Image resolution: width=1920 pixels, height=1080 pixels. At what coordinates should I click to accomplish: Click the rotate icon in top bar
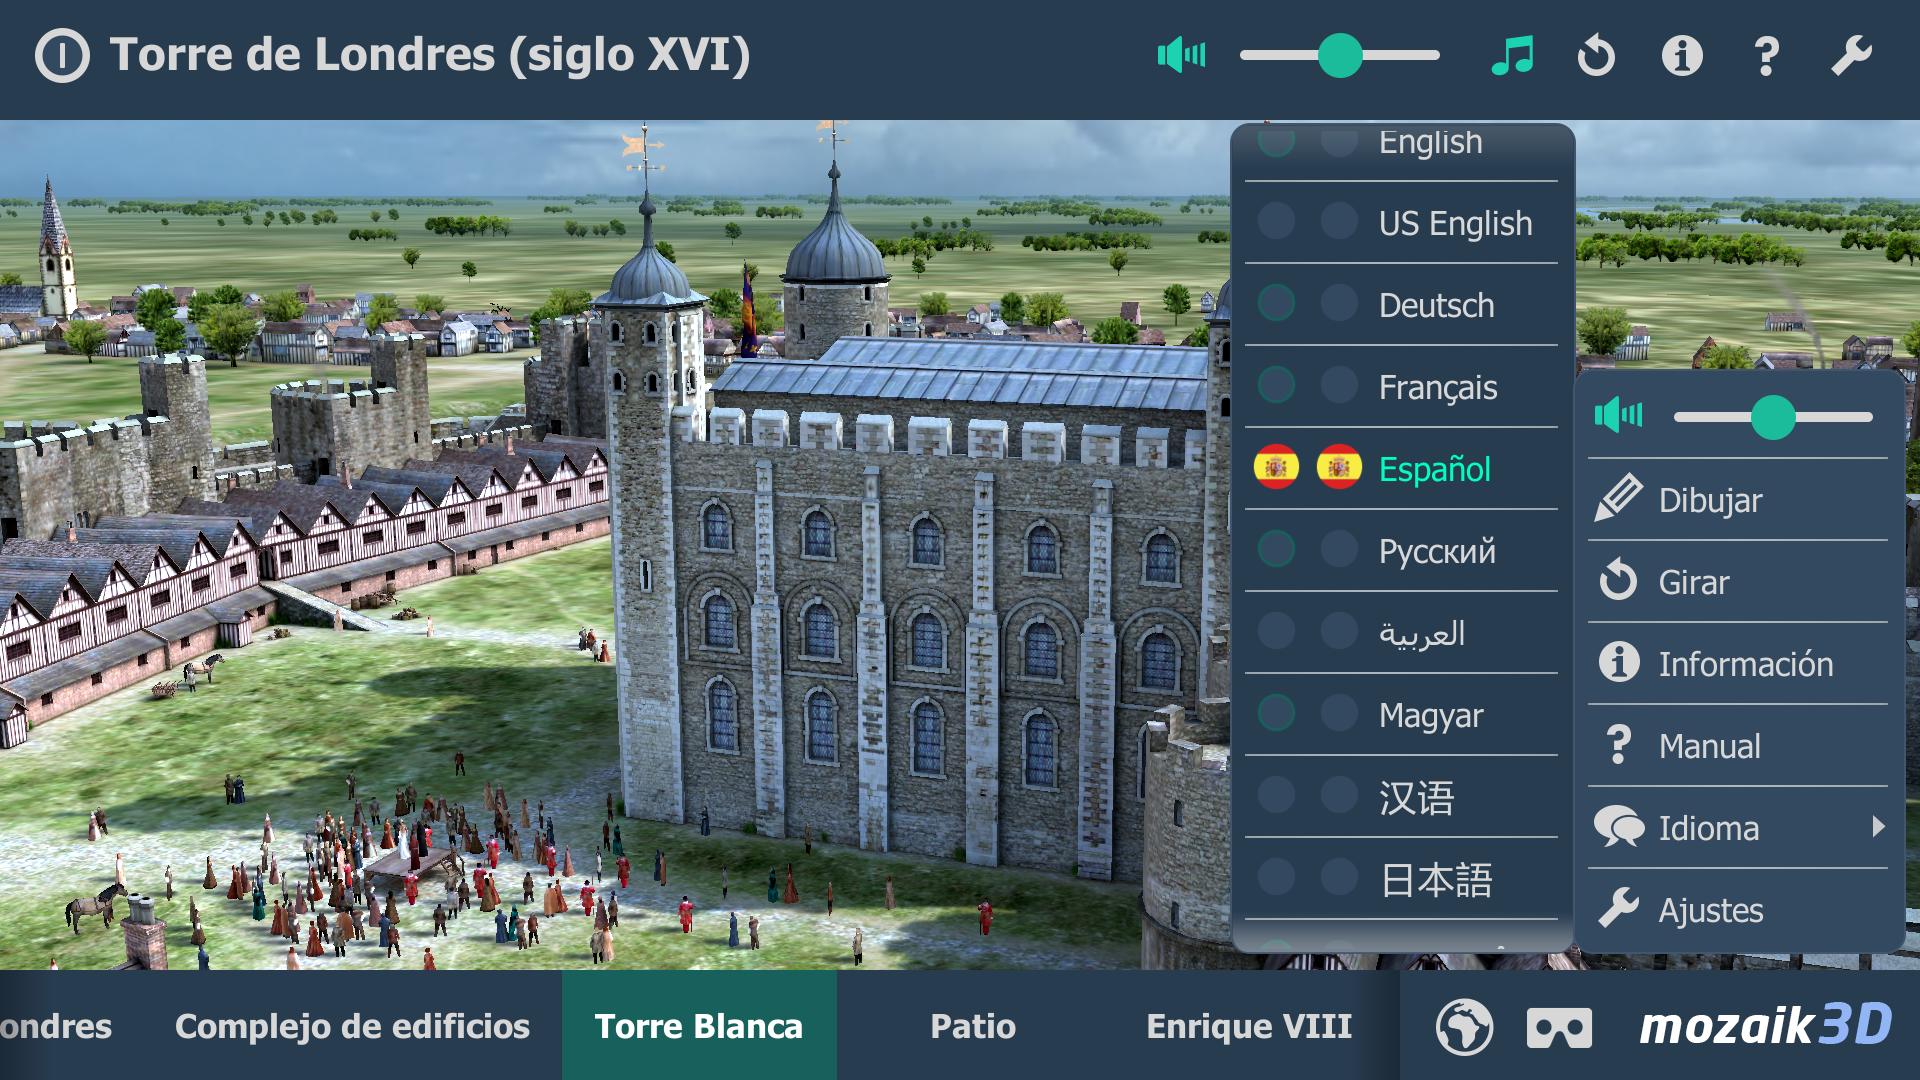tap(1596, 55)
